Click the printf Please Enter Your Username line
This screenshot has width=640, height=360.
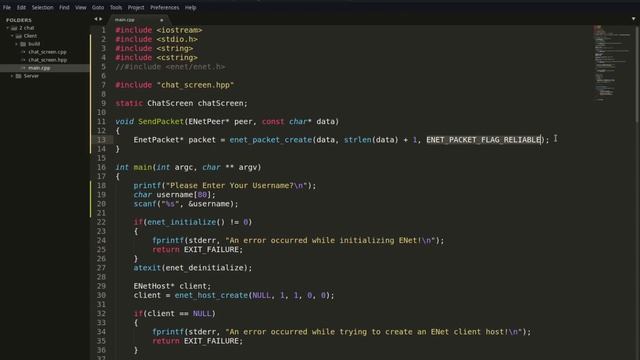[225, 186]
